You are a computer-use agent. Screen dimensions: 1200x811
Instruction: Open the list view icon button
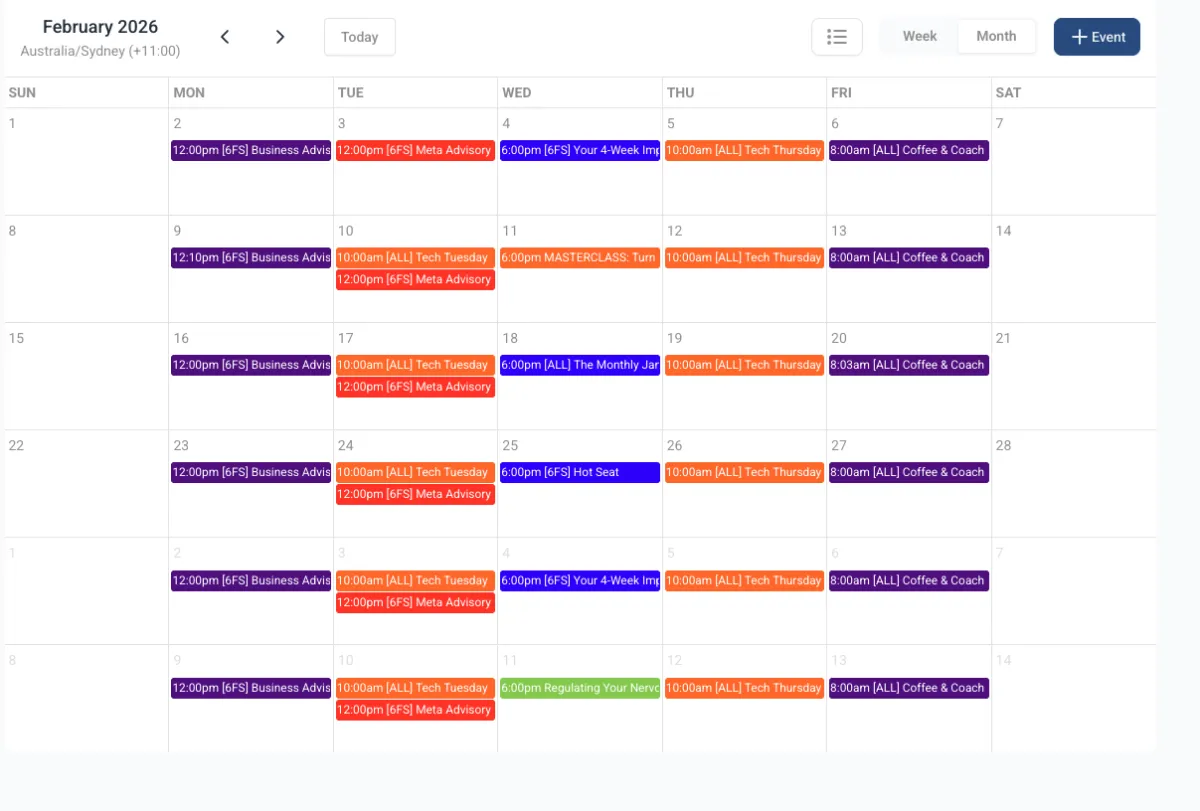[x=837, y=37]
